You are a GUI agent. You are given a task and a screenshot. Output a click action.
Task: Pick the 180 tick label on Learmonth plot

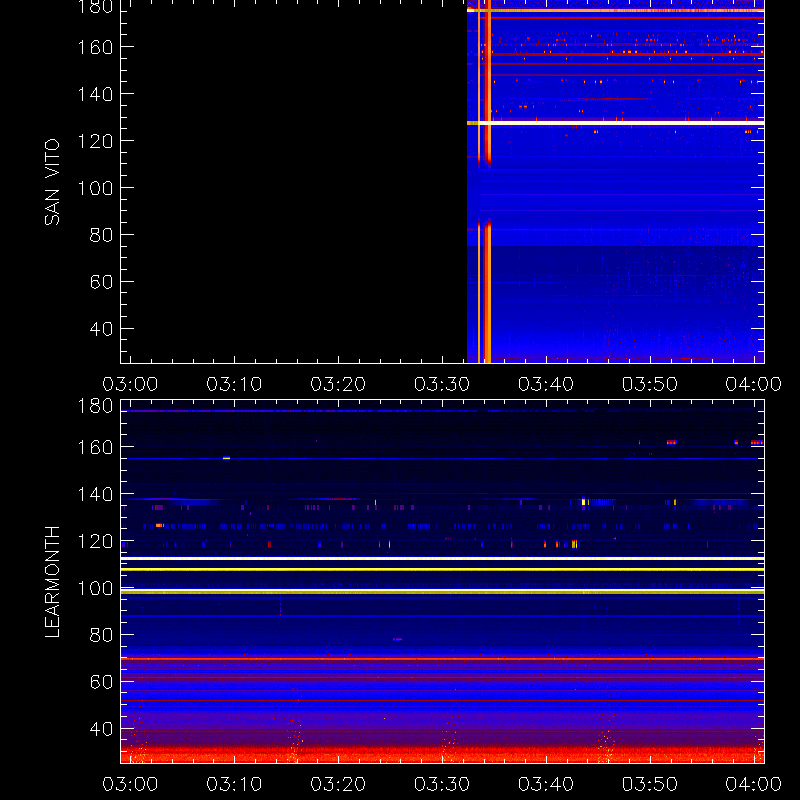pos(95,406)
